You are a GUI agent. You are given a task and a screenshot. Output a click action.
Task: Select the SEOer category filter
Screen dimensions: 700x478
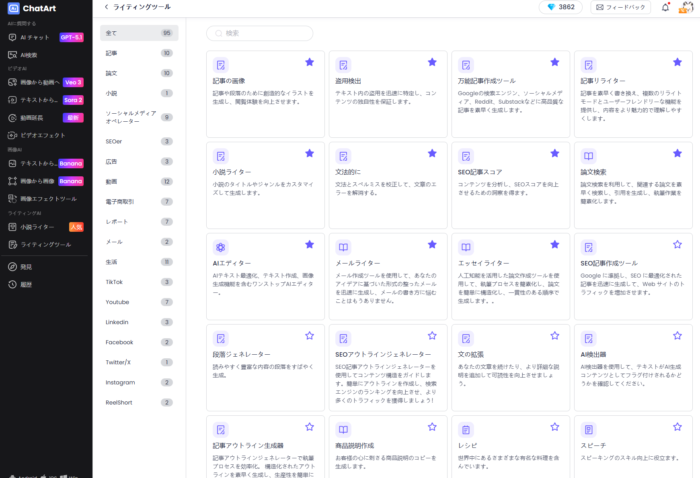pyautogui.click(x=139, y=141)
